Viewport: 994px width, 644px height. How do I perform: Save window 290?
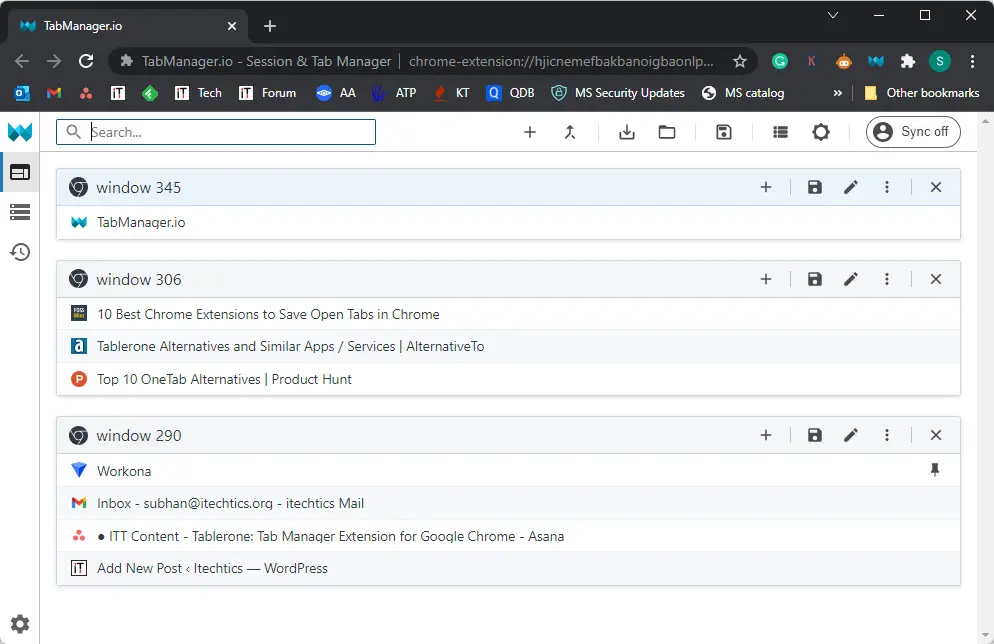click(815, 435)
